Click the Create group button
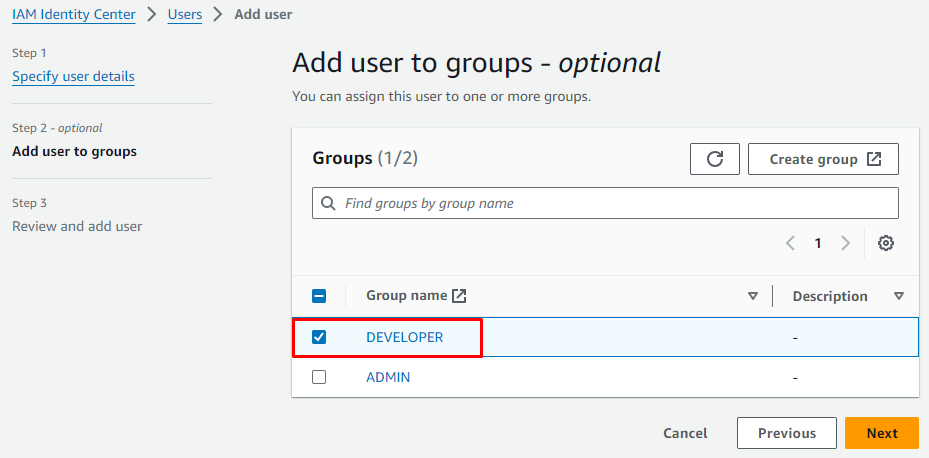Viewport: 929px width, 458px height. click(x=823, y=159)
